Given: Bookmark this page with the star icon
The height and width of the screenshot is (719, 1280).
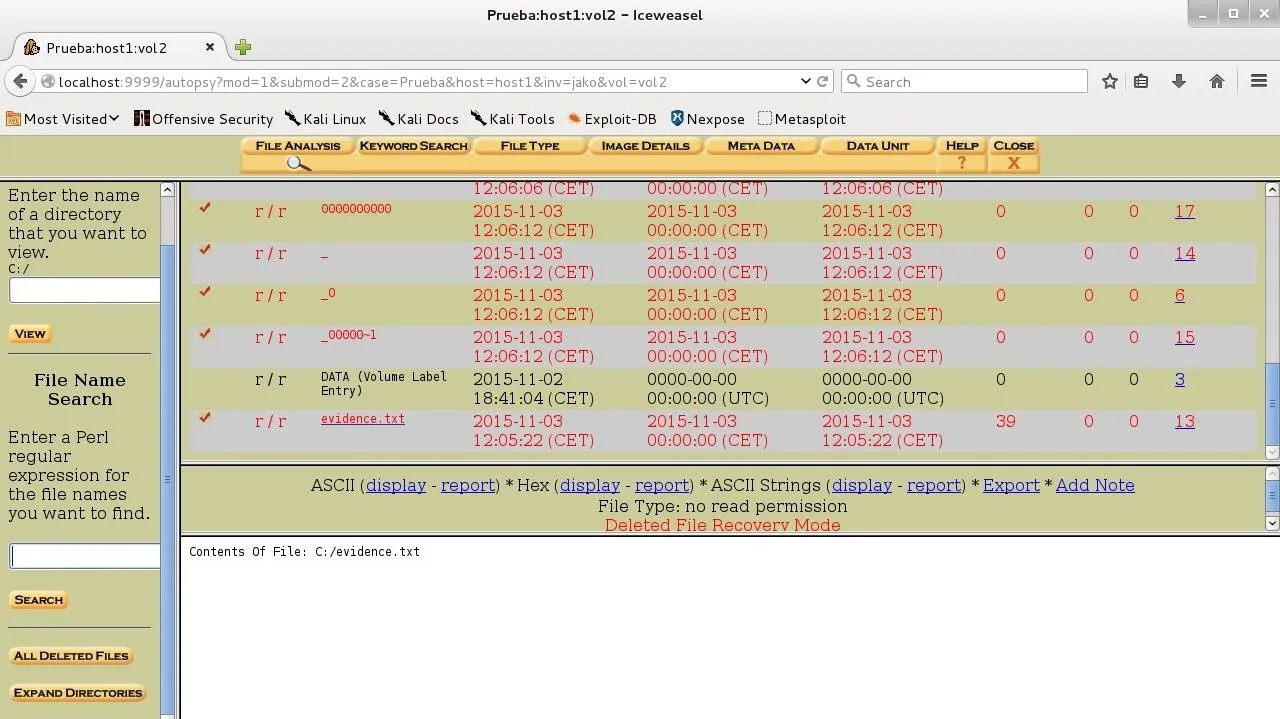Looking at the screenshot, I should click(x=1110, y=81).
